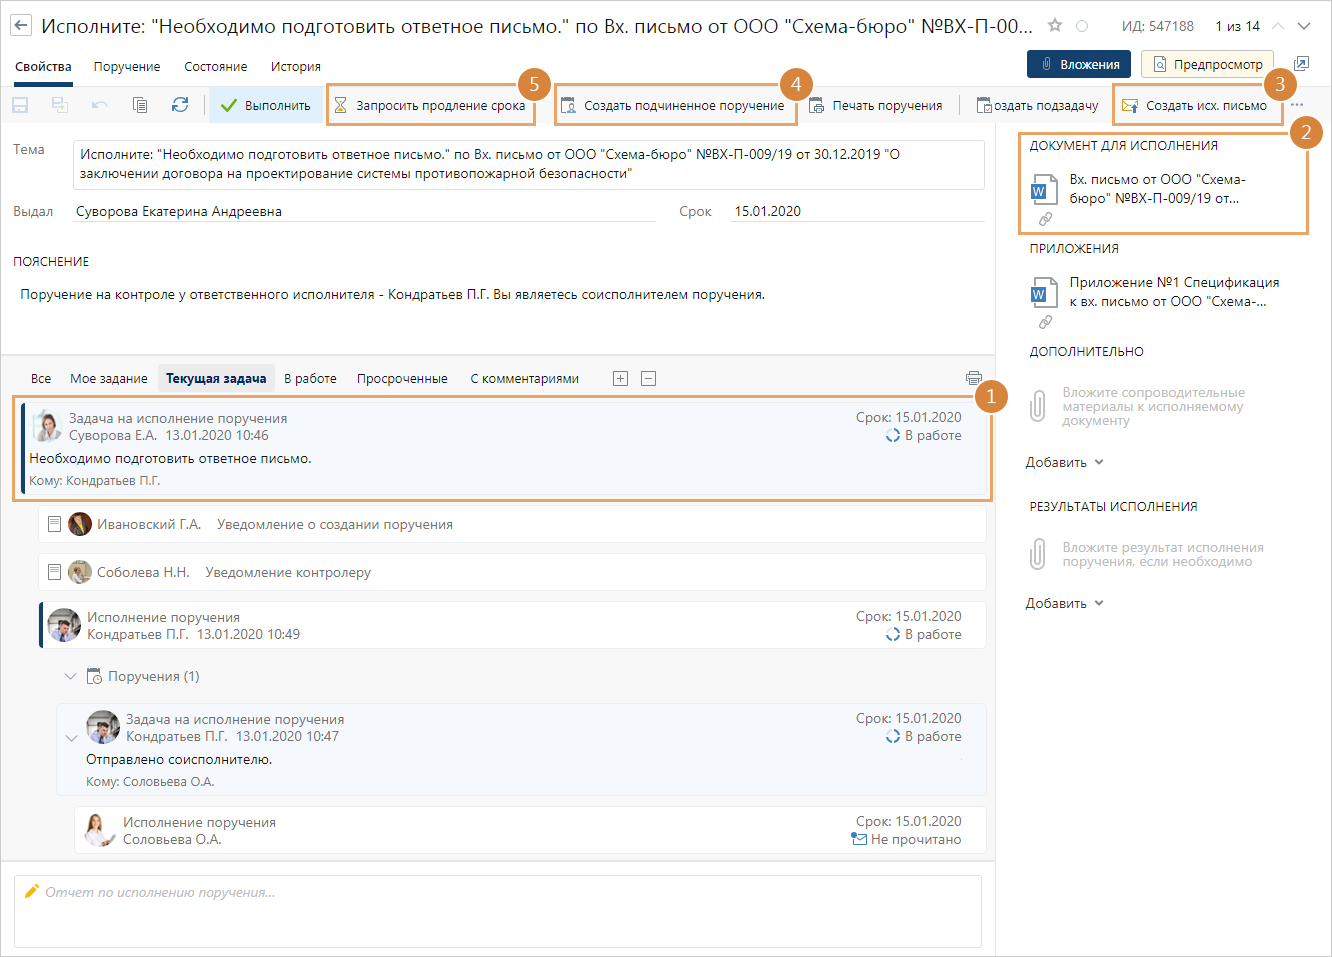Open task in new window icon
This screenshot has height=957, width=1332.
1301,64
